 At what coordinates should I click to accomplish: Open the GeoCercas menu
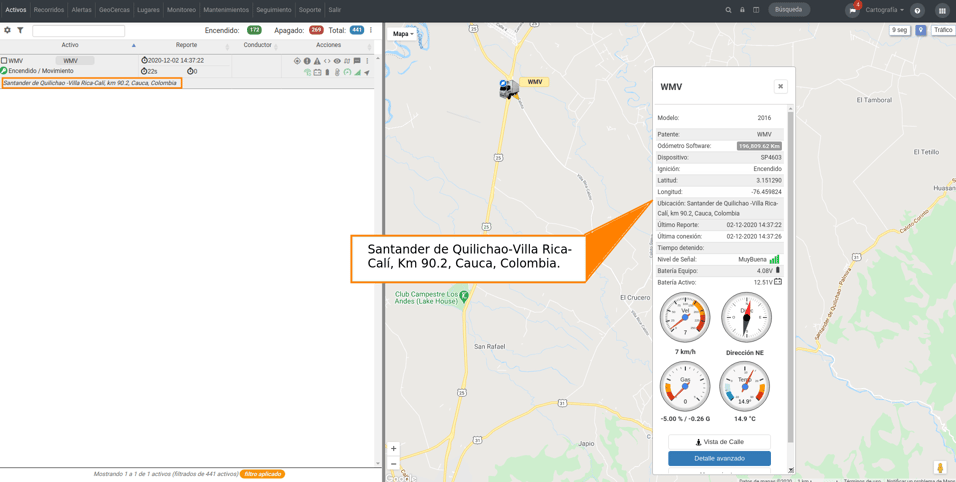pyautogui.click(x=114, y=10)
